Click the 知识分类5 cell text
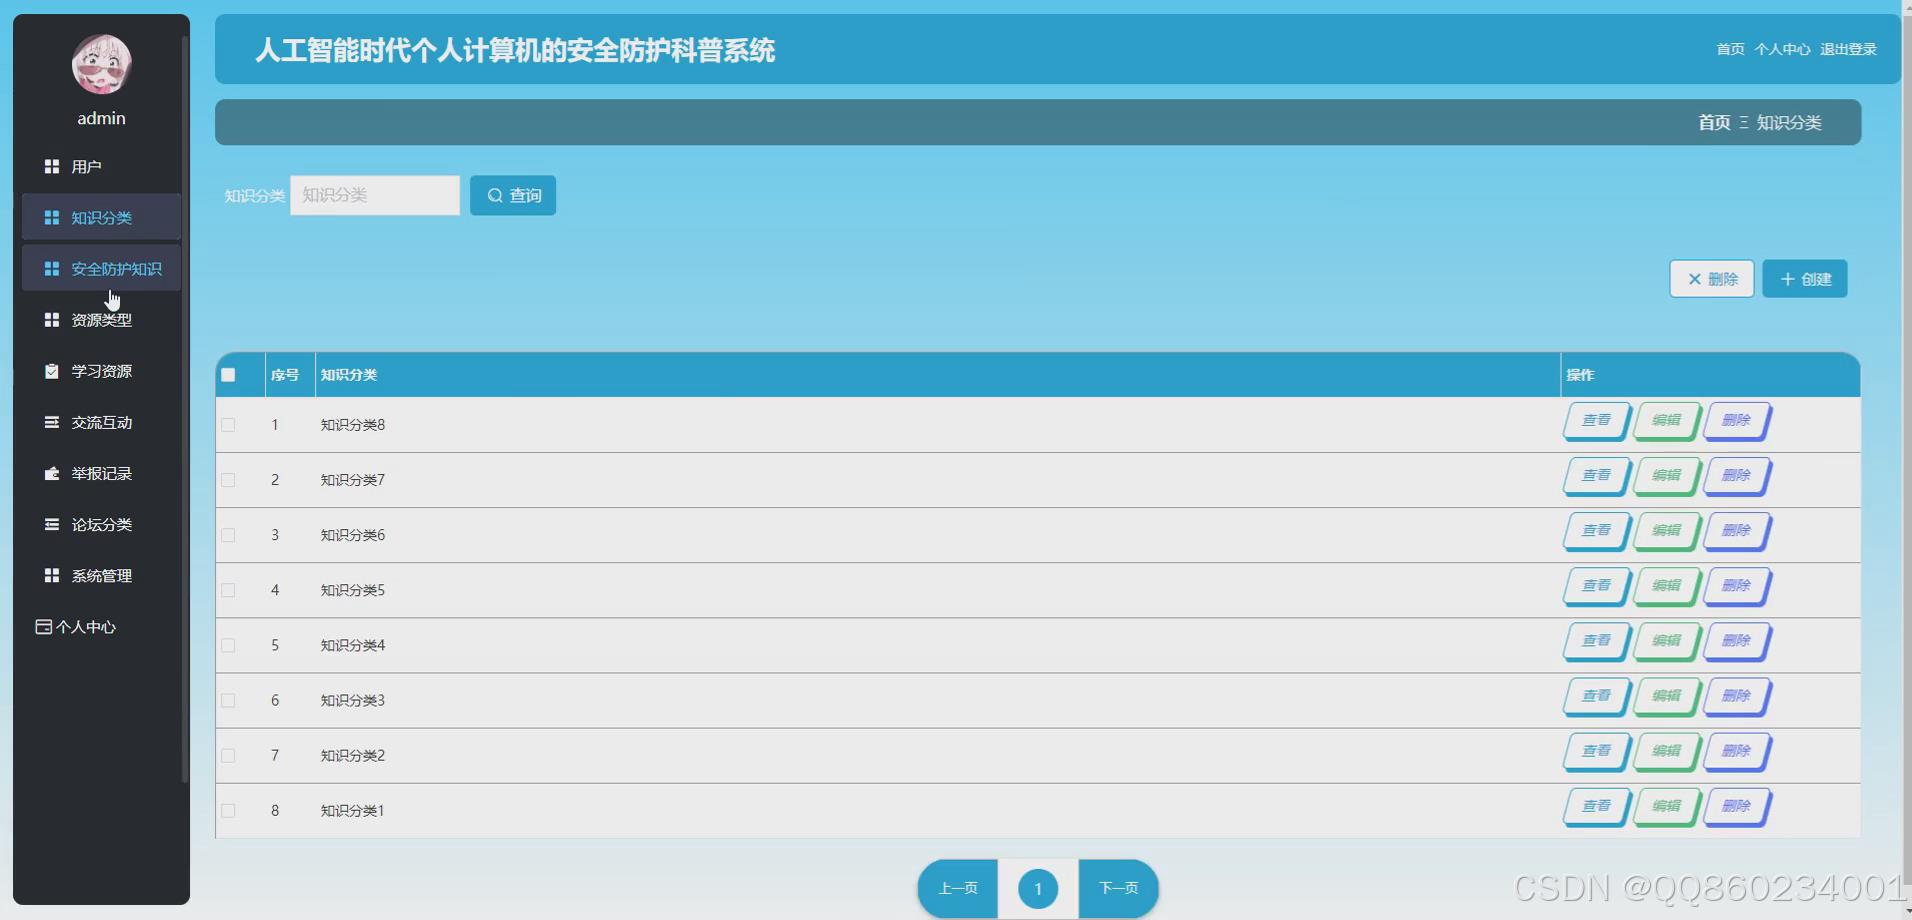Viewport: 1912px width, 920px height. click(352, 590)
